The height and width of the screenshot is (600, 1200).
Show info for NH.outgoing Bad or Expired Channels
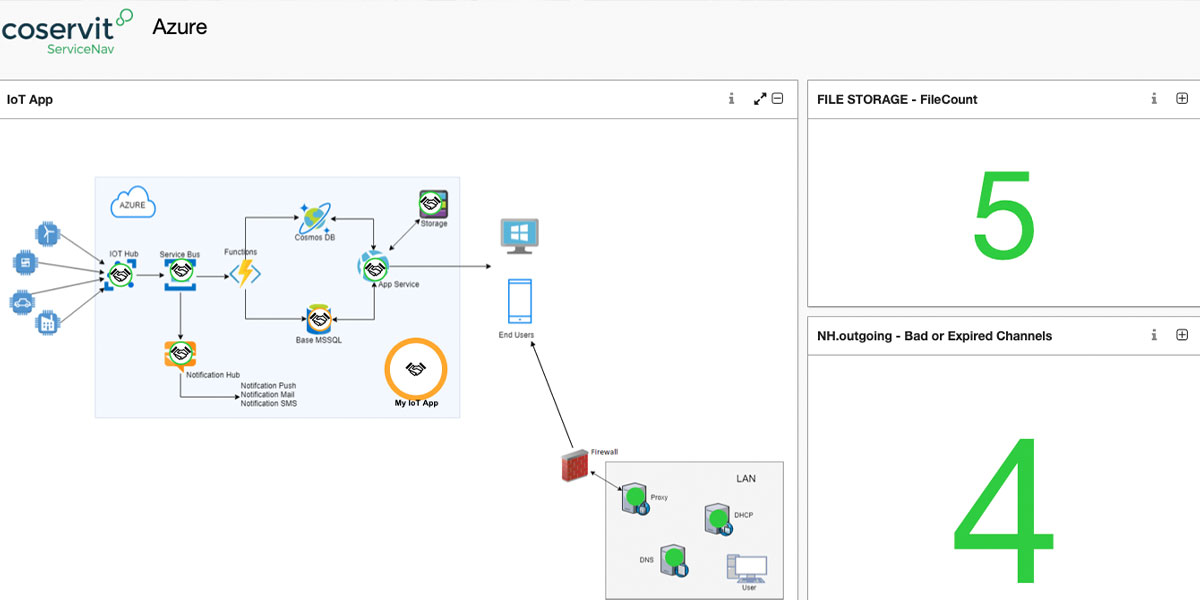point(1154,336)
